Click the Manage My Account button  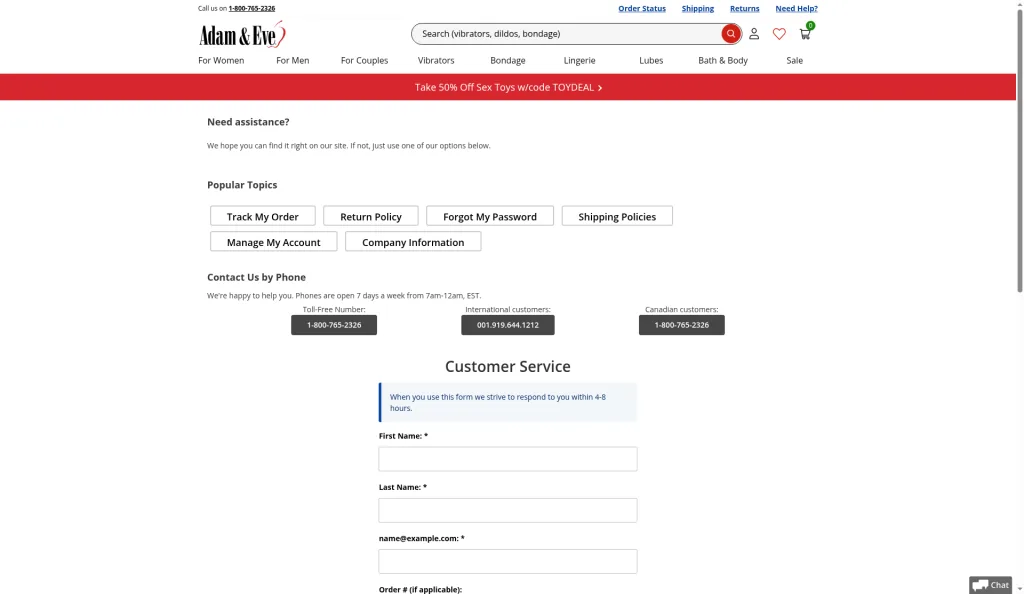coord(274,242)
